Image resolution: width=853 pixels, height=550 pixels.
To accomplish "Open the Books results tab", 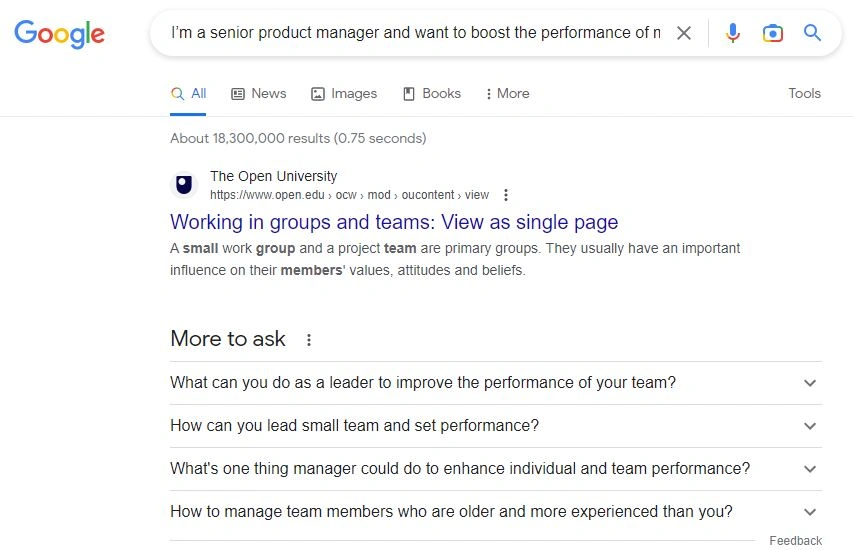I will coord(432,94).
